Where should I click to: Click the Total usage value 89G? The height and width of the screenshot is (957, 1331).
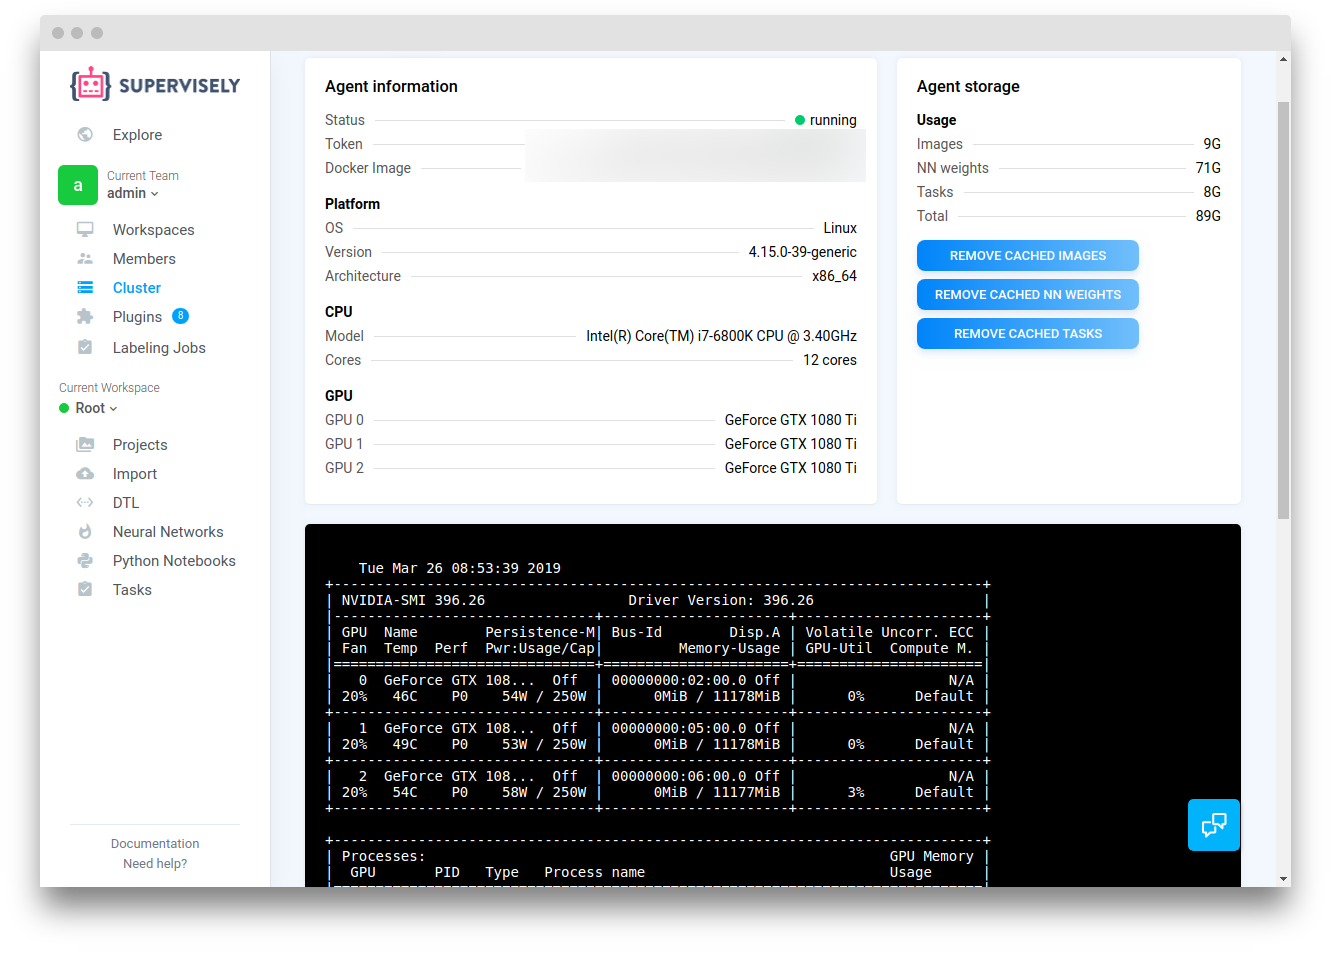point(1208,216)
